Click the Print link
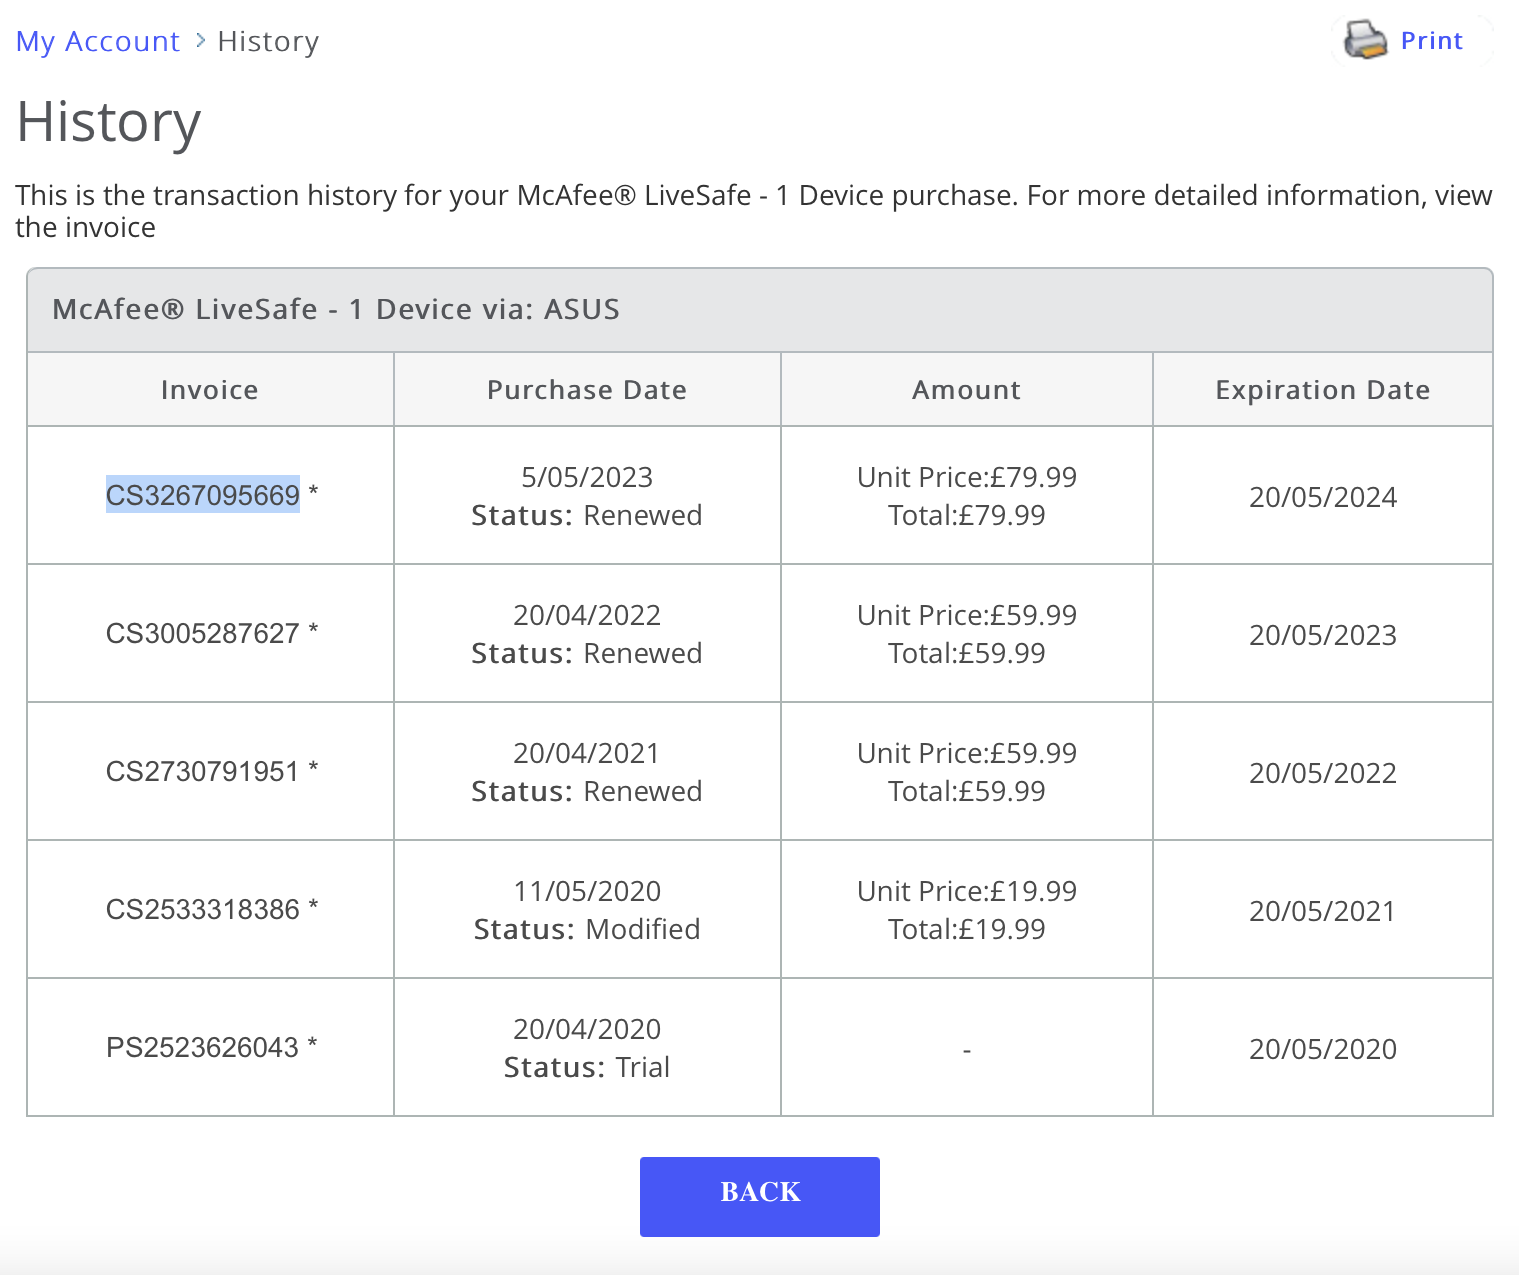Image resolution: width=1519 pixels, height=1275 pixels. tap(1431, 41)
